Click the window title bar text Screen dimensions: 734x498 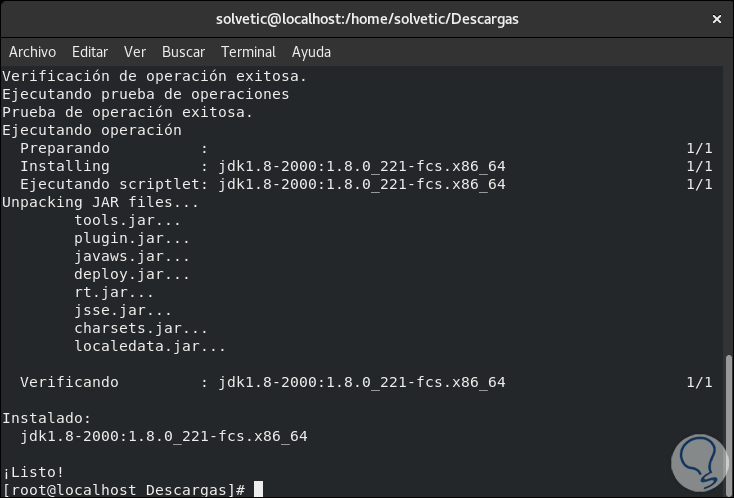click(x=367, y=19)
